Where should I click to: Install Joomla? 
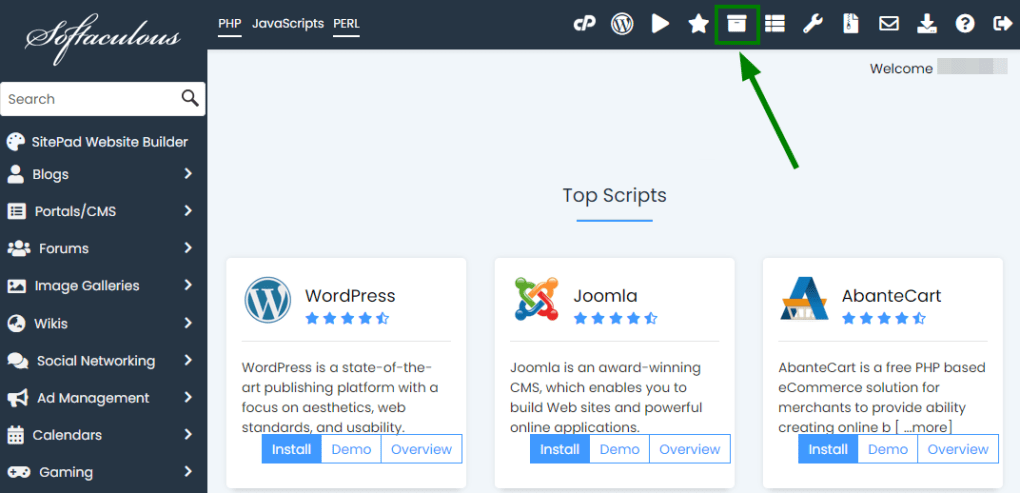pyautogui.click(x=560, y=449)
